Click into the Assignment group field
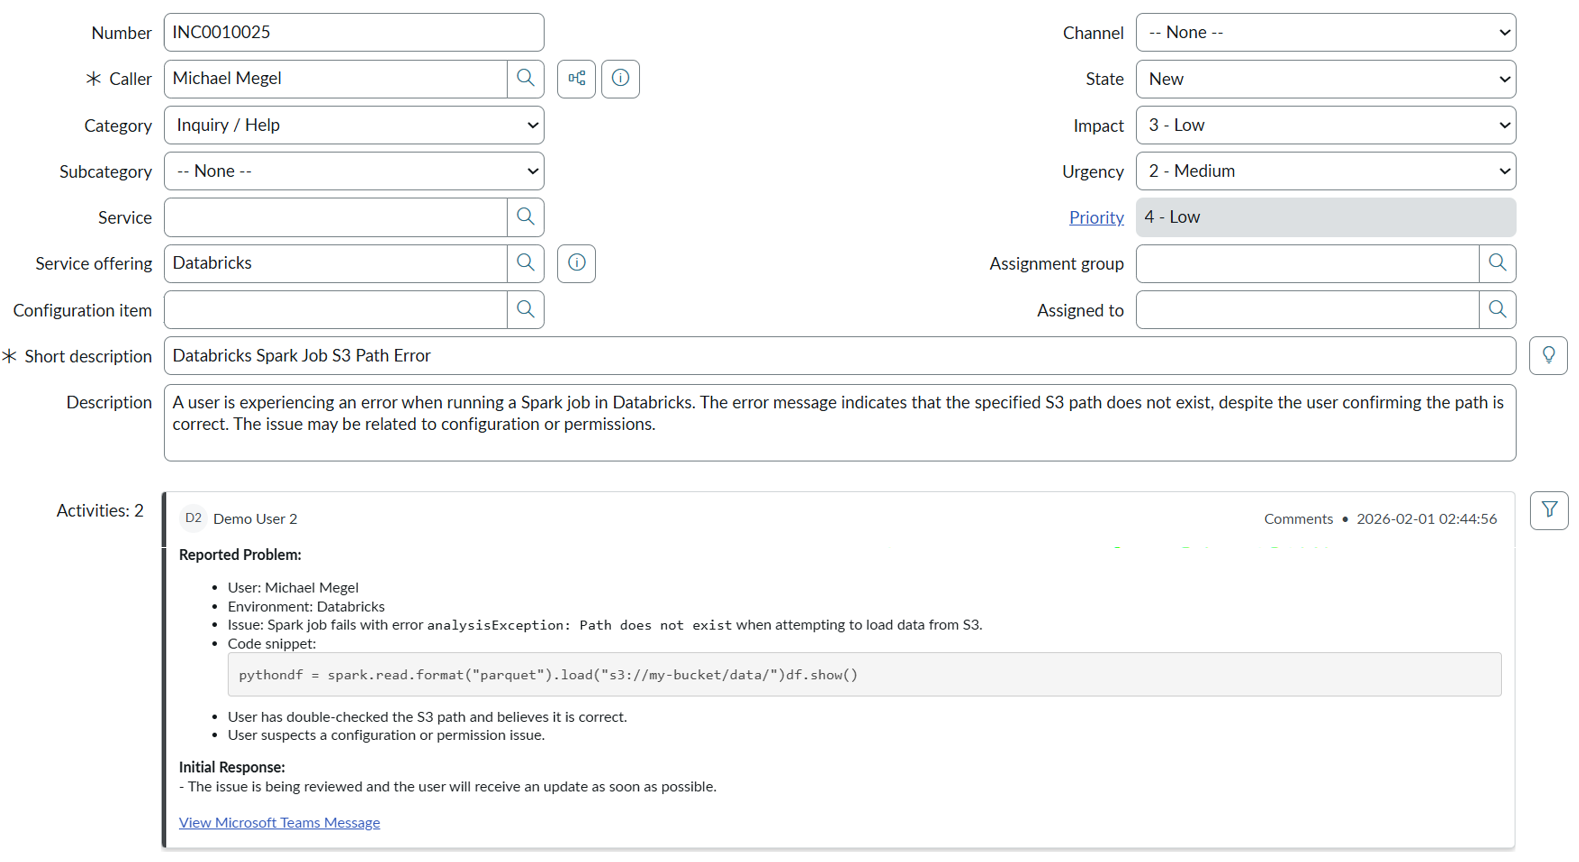 pyautogui.click(x=1308, y=263)
